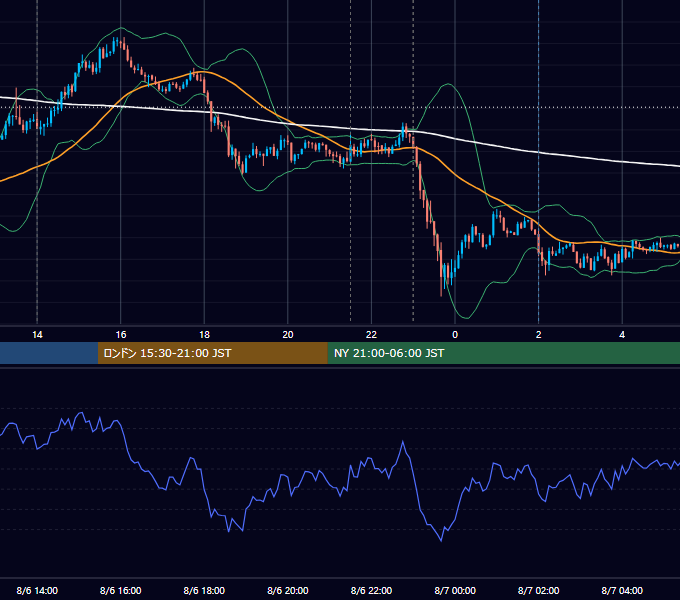Viewport: 680px width, 600px height.
Task: Click hour label 2 on price chart axis
Action: 539,335
